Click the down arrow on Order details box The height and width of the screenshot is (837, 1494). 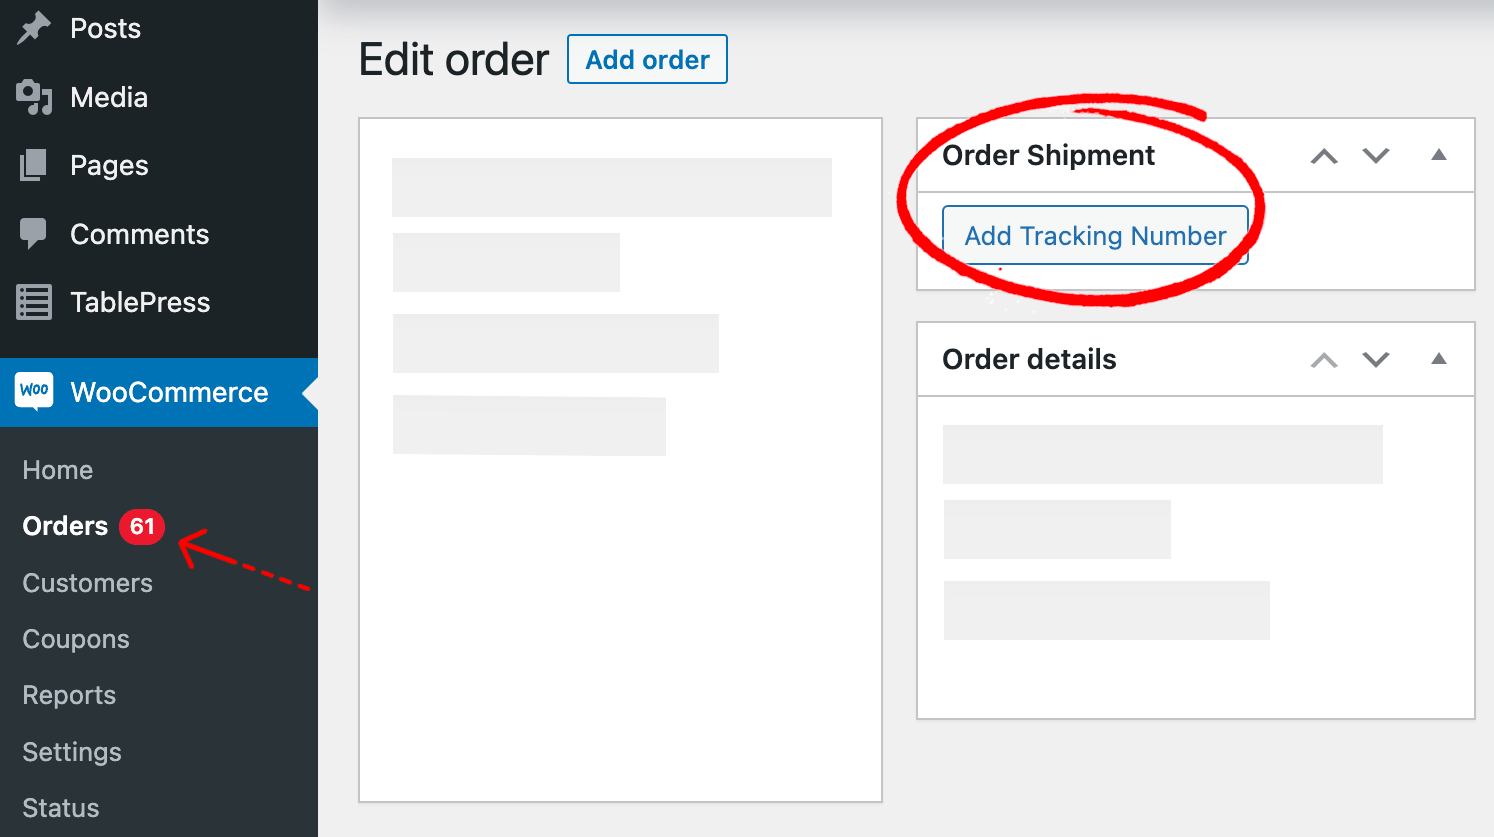point(1375,359)
